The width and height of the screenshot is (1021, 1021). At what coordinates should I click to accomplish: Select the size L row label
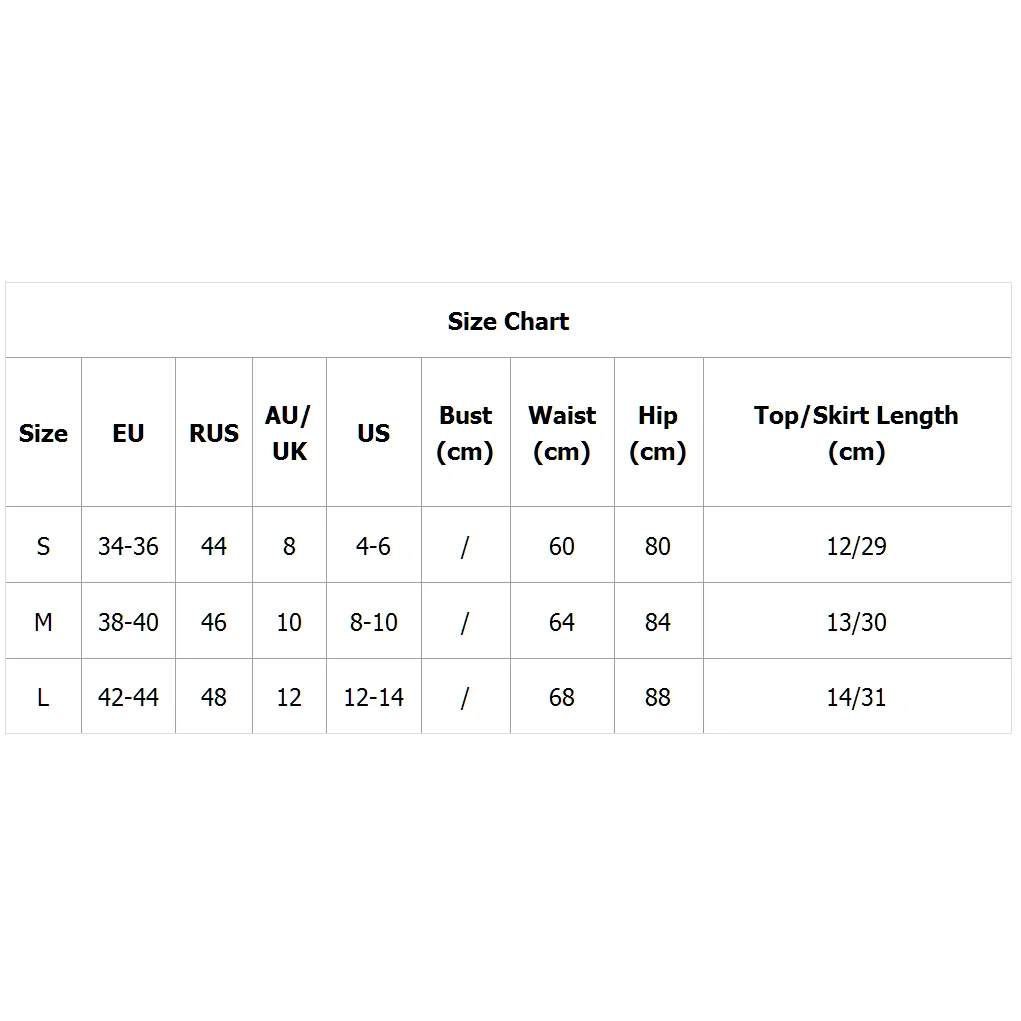pyautogui.click(x=43, y=697)
